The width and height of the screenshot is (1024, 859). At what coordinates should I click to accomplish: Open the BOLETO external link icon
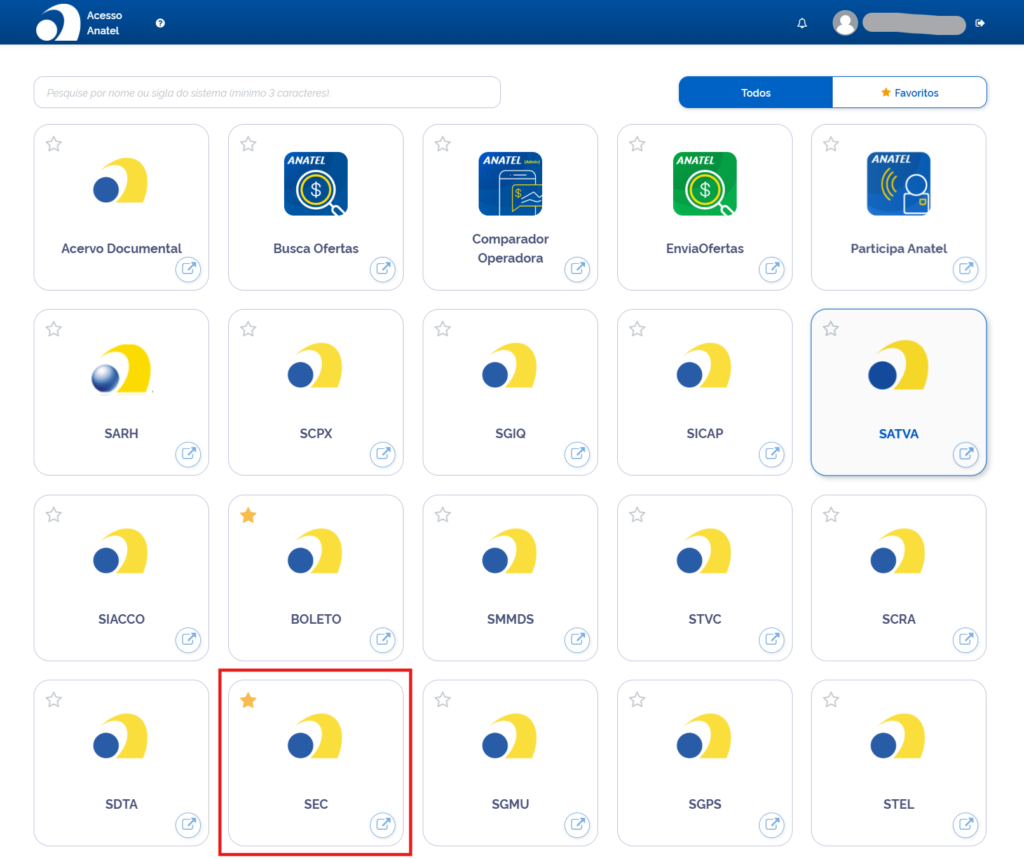point(383,640)
